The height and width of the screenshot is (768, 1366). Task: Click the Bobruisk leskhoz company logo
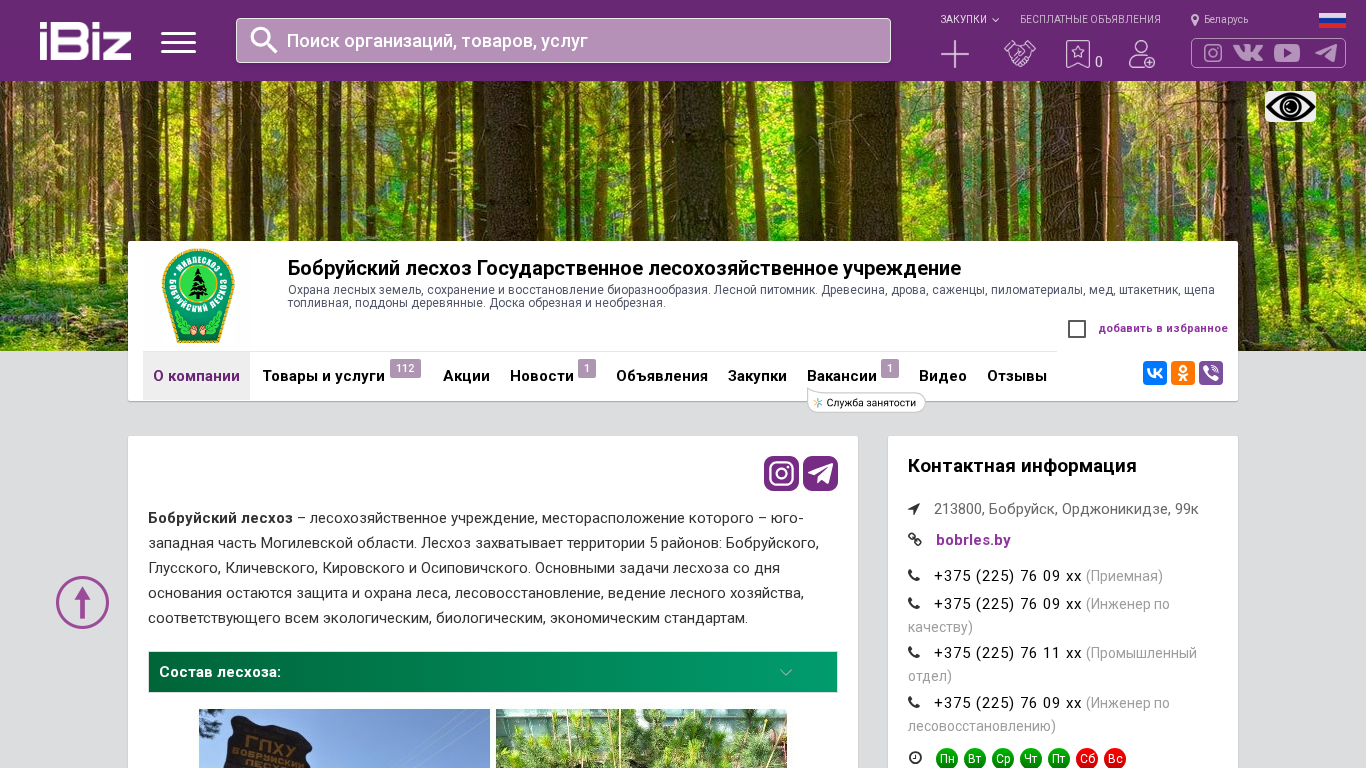[198, 296]
